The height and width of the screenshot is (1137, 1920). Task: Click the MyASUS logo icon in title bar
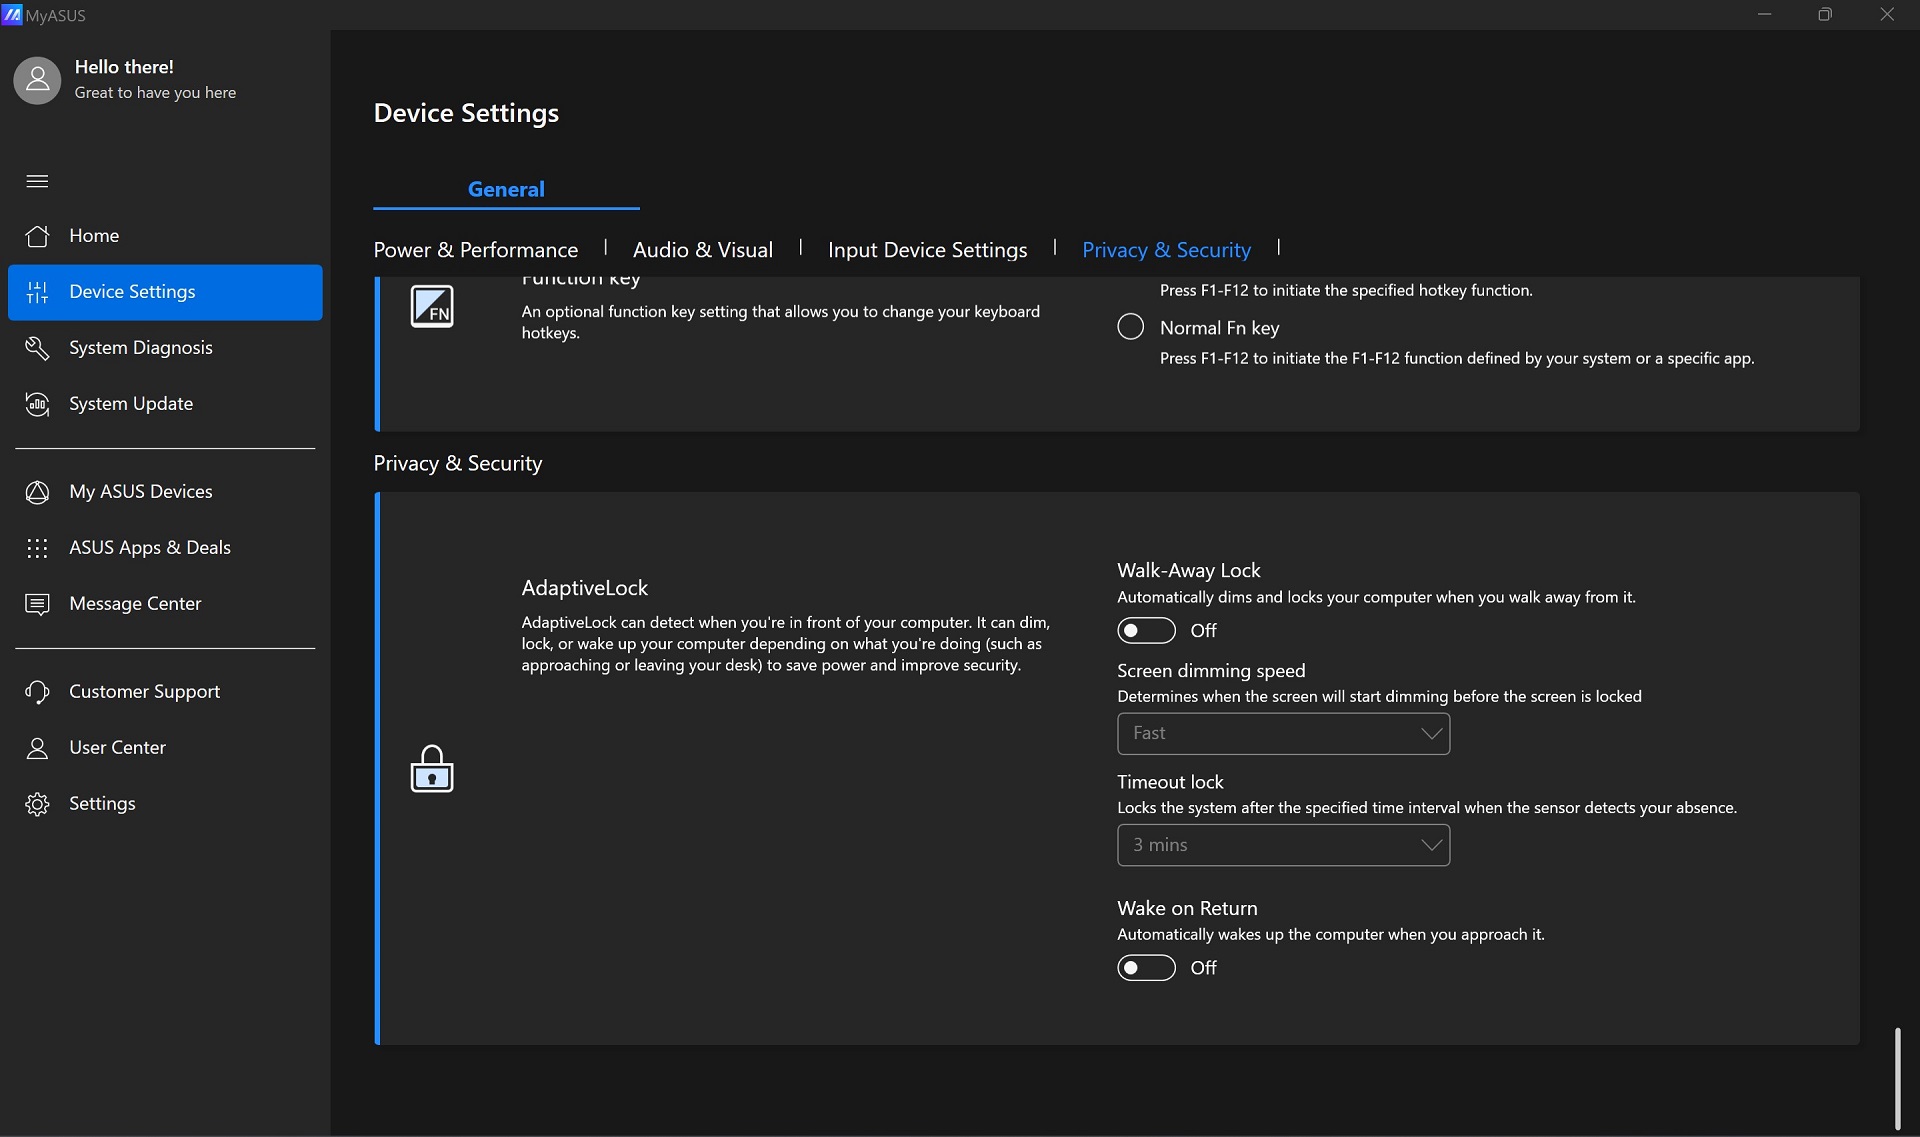click(12, 15)
